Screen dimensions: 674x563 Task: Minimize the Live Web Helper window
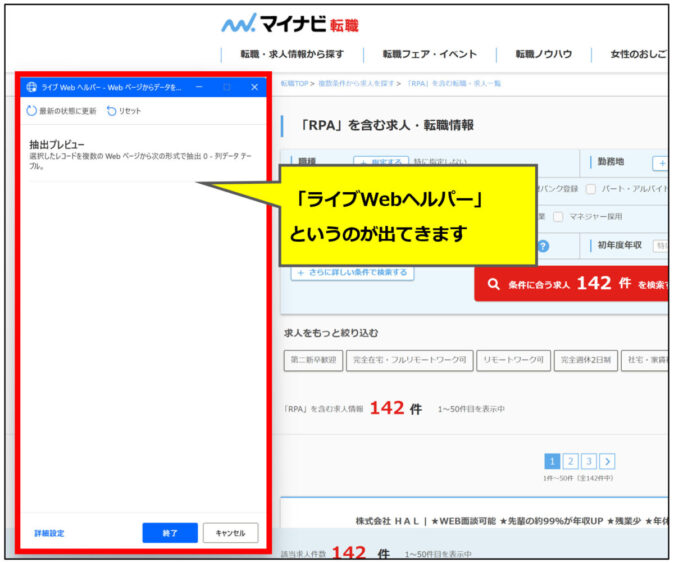point(199,87)
